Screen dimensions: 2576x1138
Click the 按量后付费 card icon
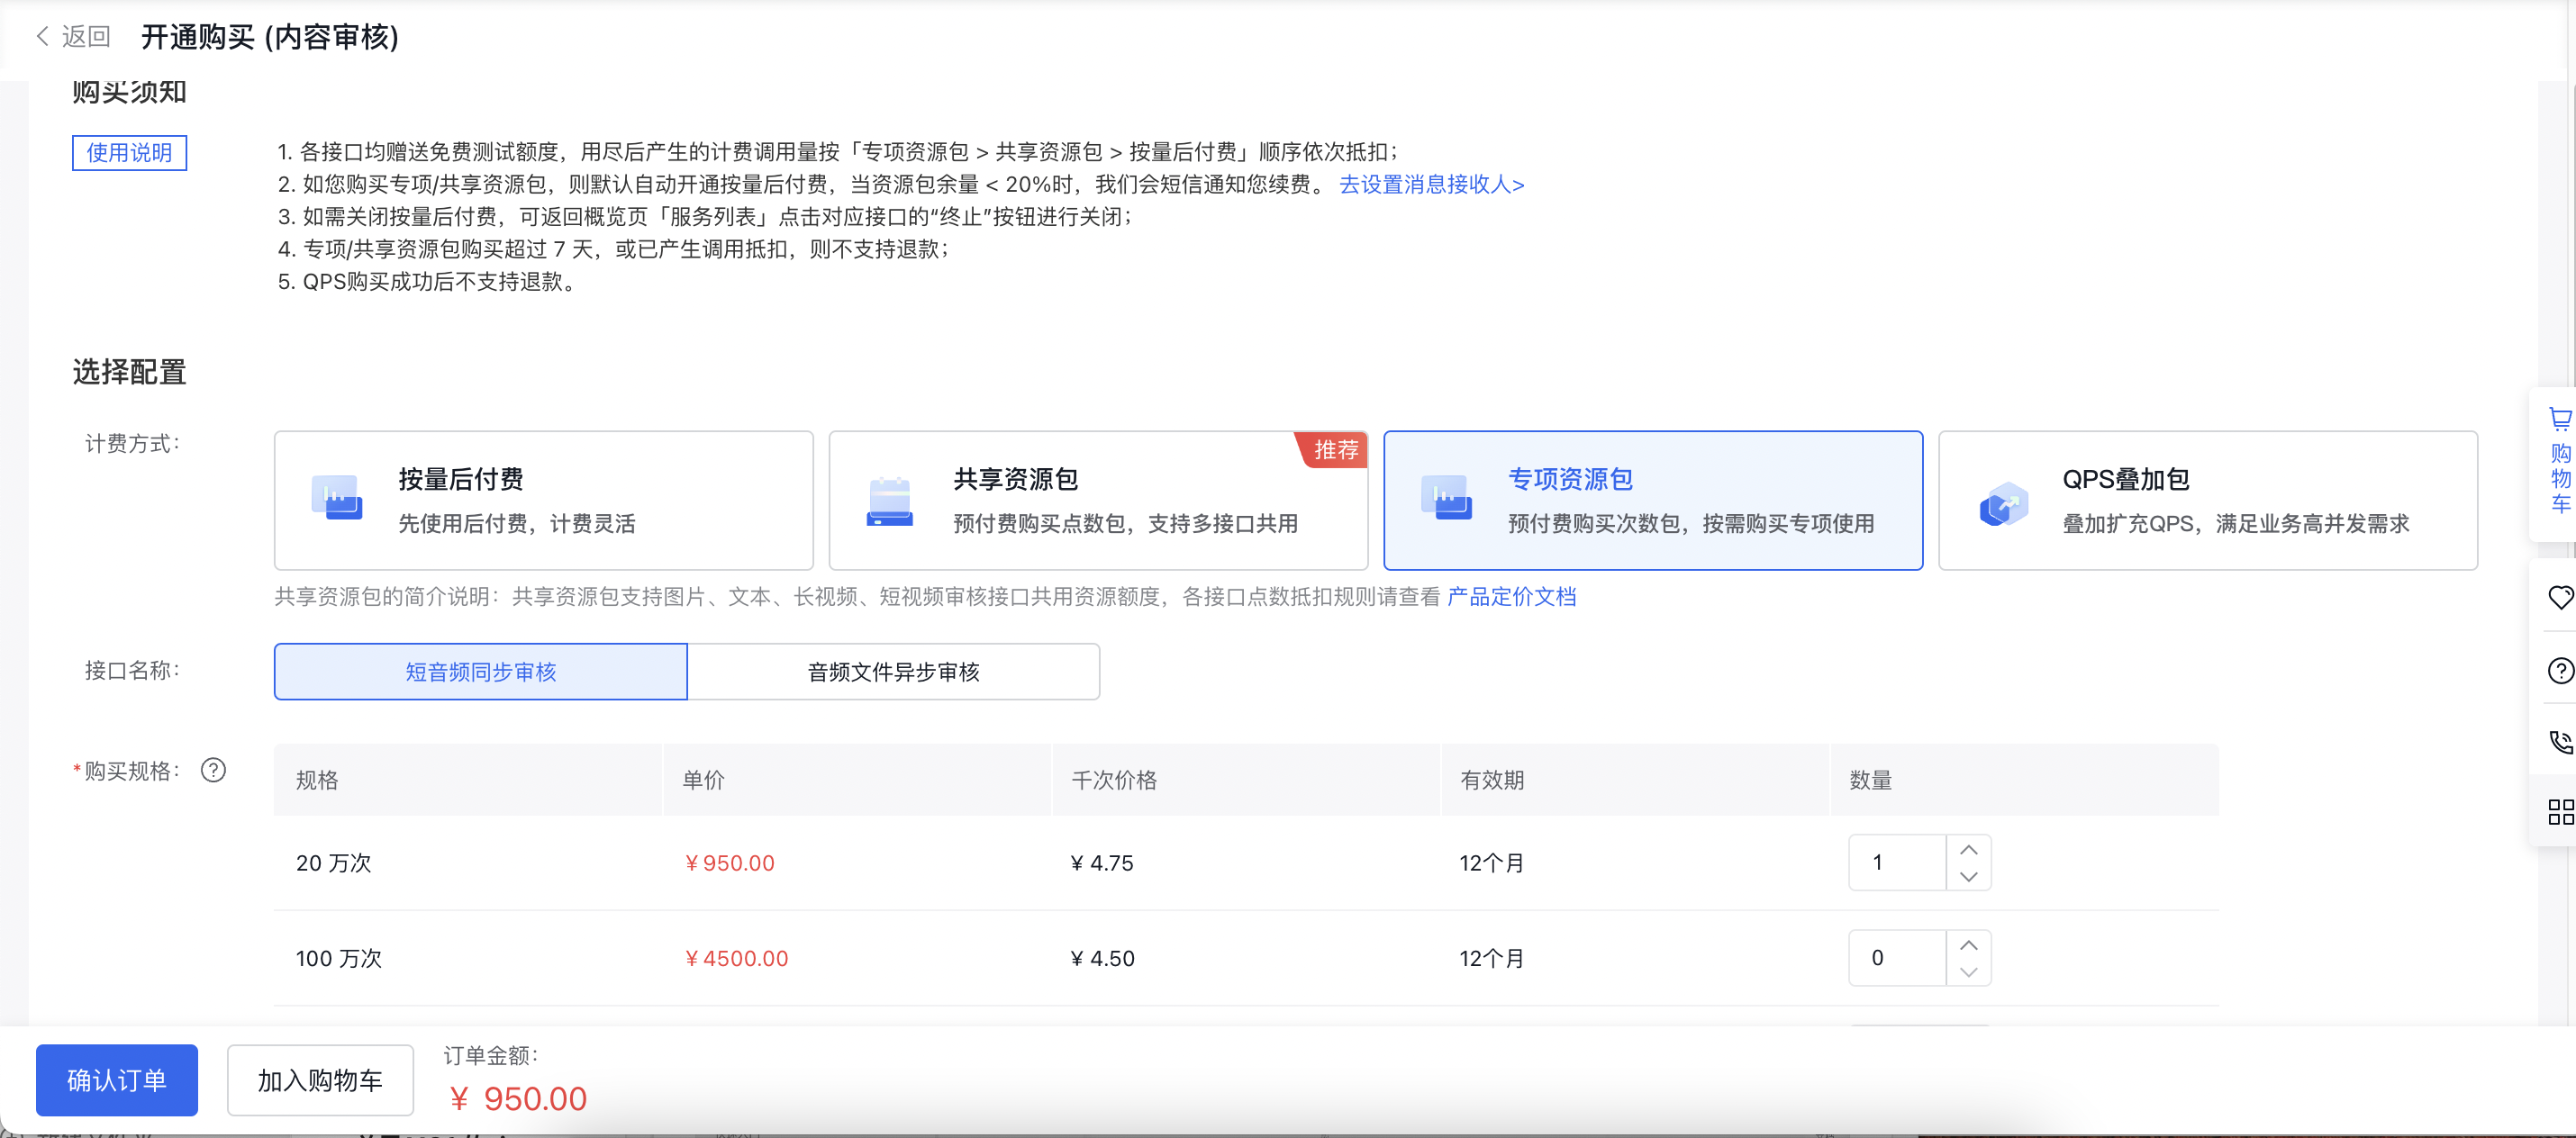(x=336, y=498)
